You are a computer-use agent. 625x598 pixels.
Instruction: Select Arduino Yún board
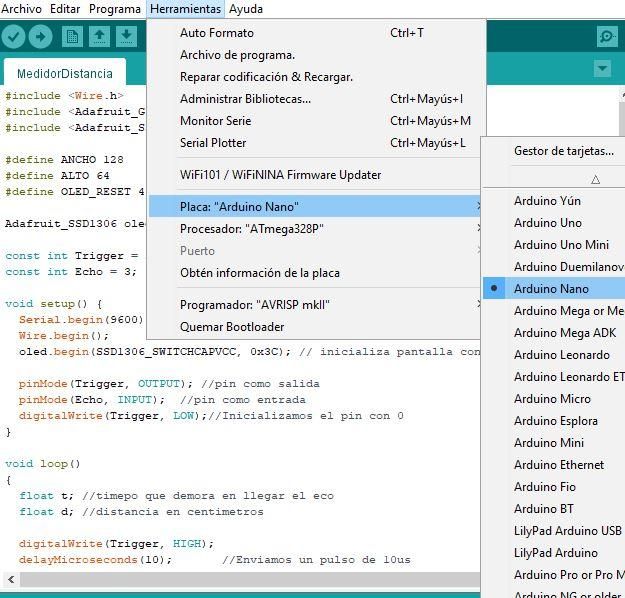click(x=554, y=201)
